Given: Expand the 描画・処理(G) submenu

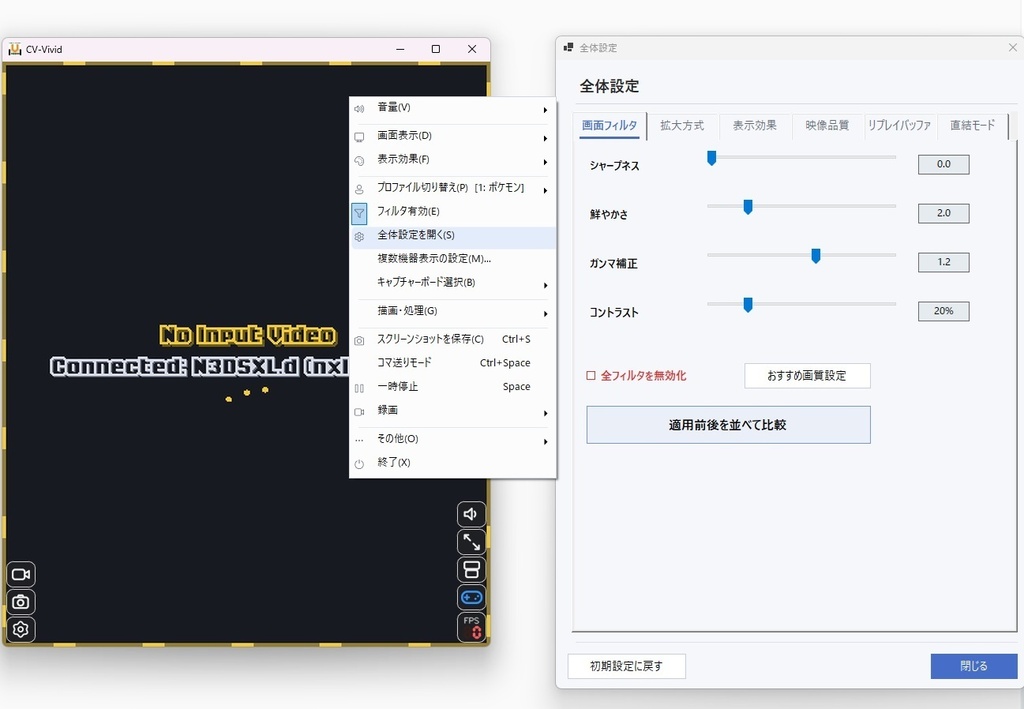Looking at the screenshot, I should point(453,312).
